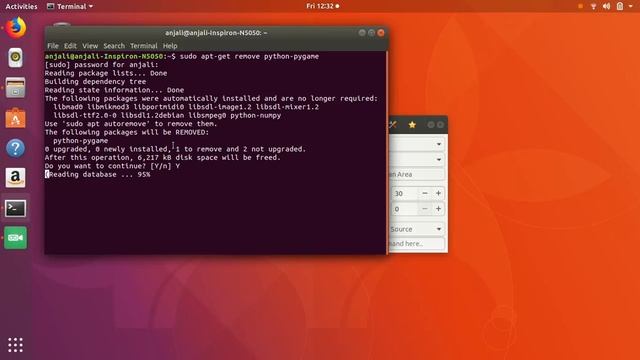The height and width of the screenshot is (360, 640).
Task: Launch Rhythmbox music player from dock
Action: 16,58
